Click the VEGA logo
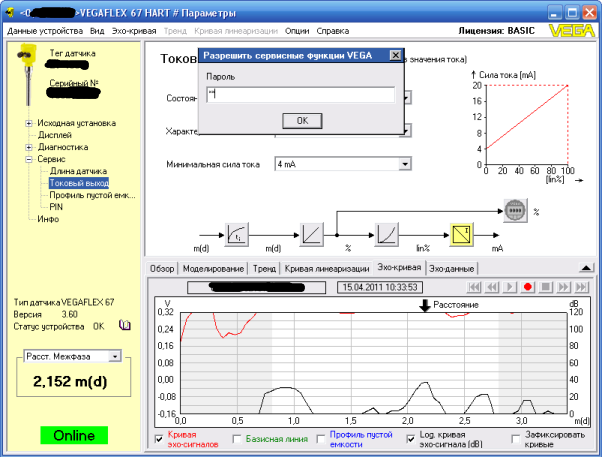This screenshot has height=457, width=602. point(571,31)
